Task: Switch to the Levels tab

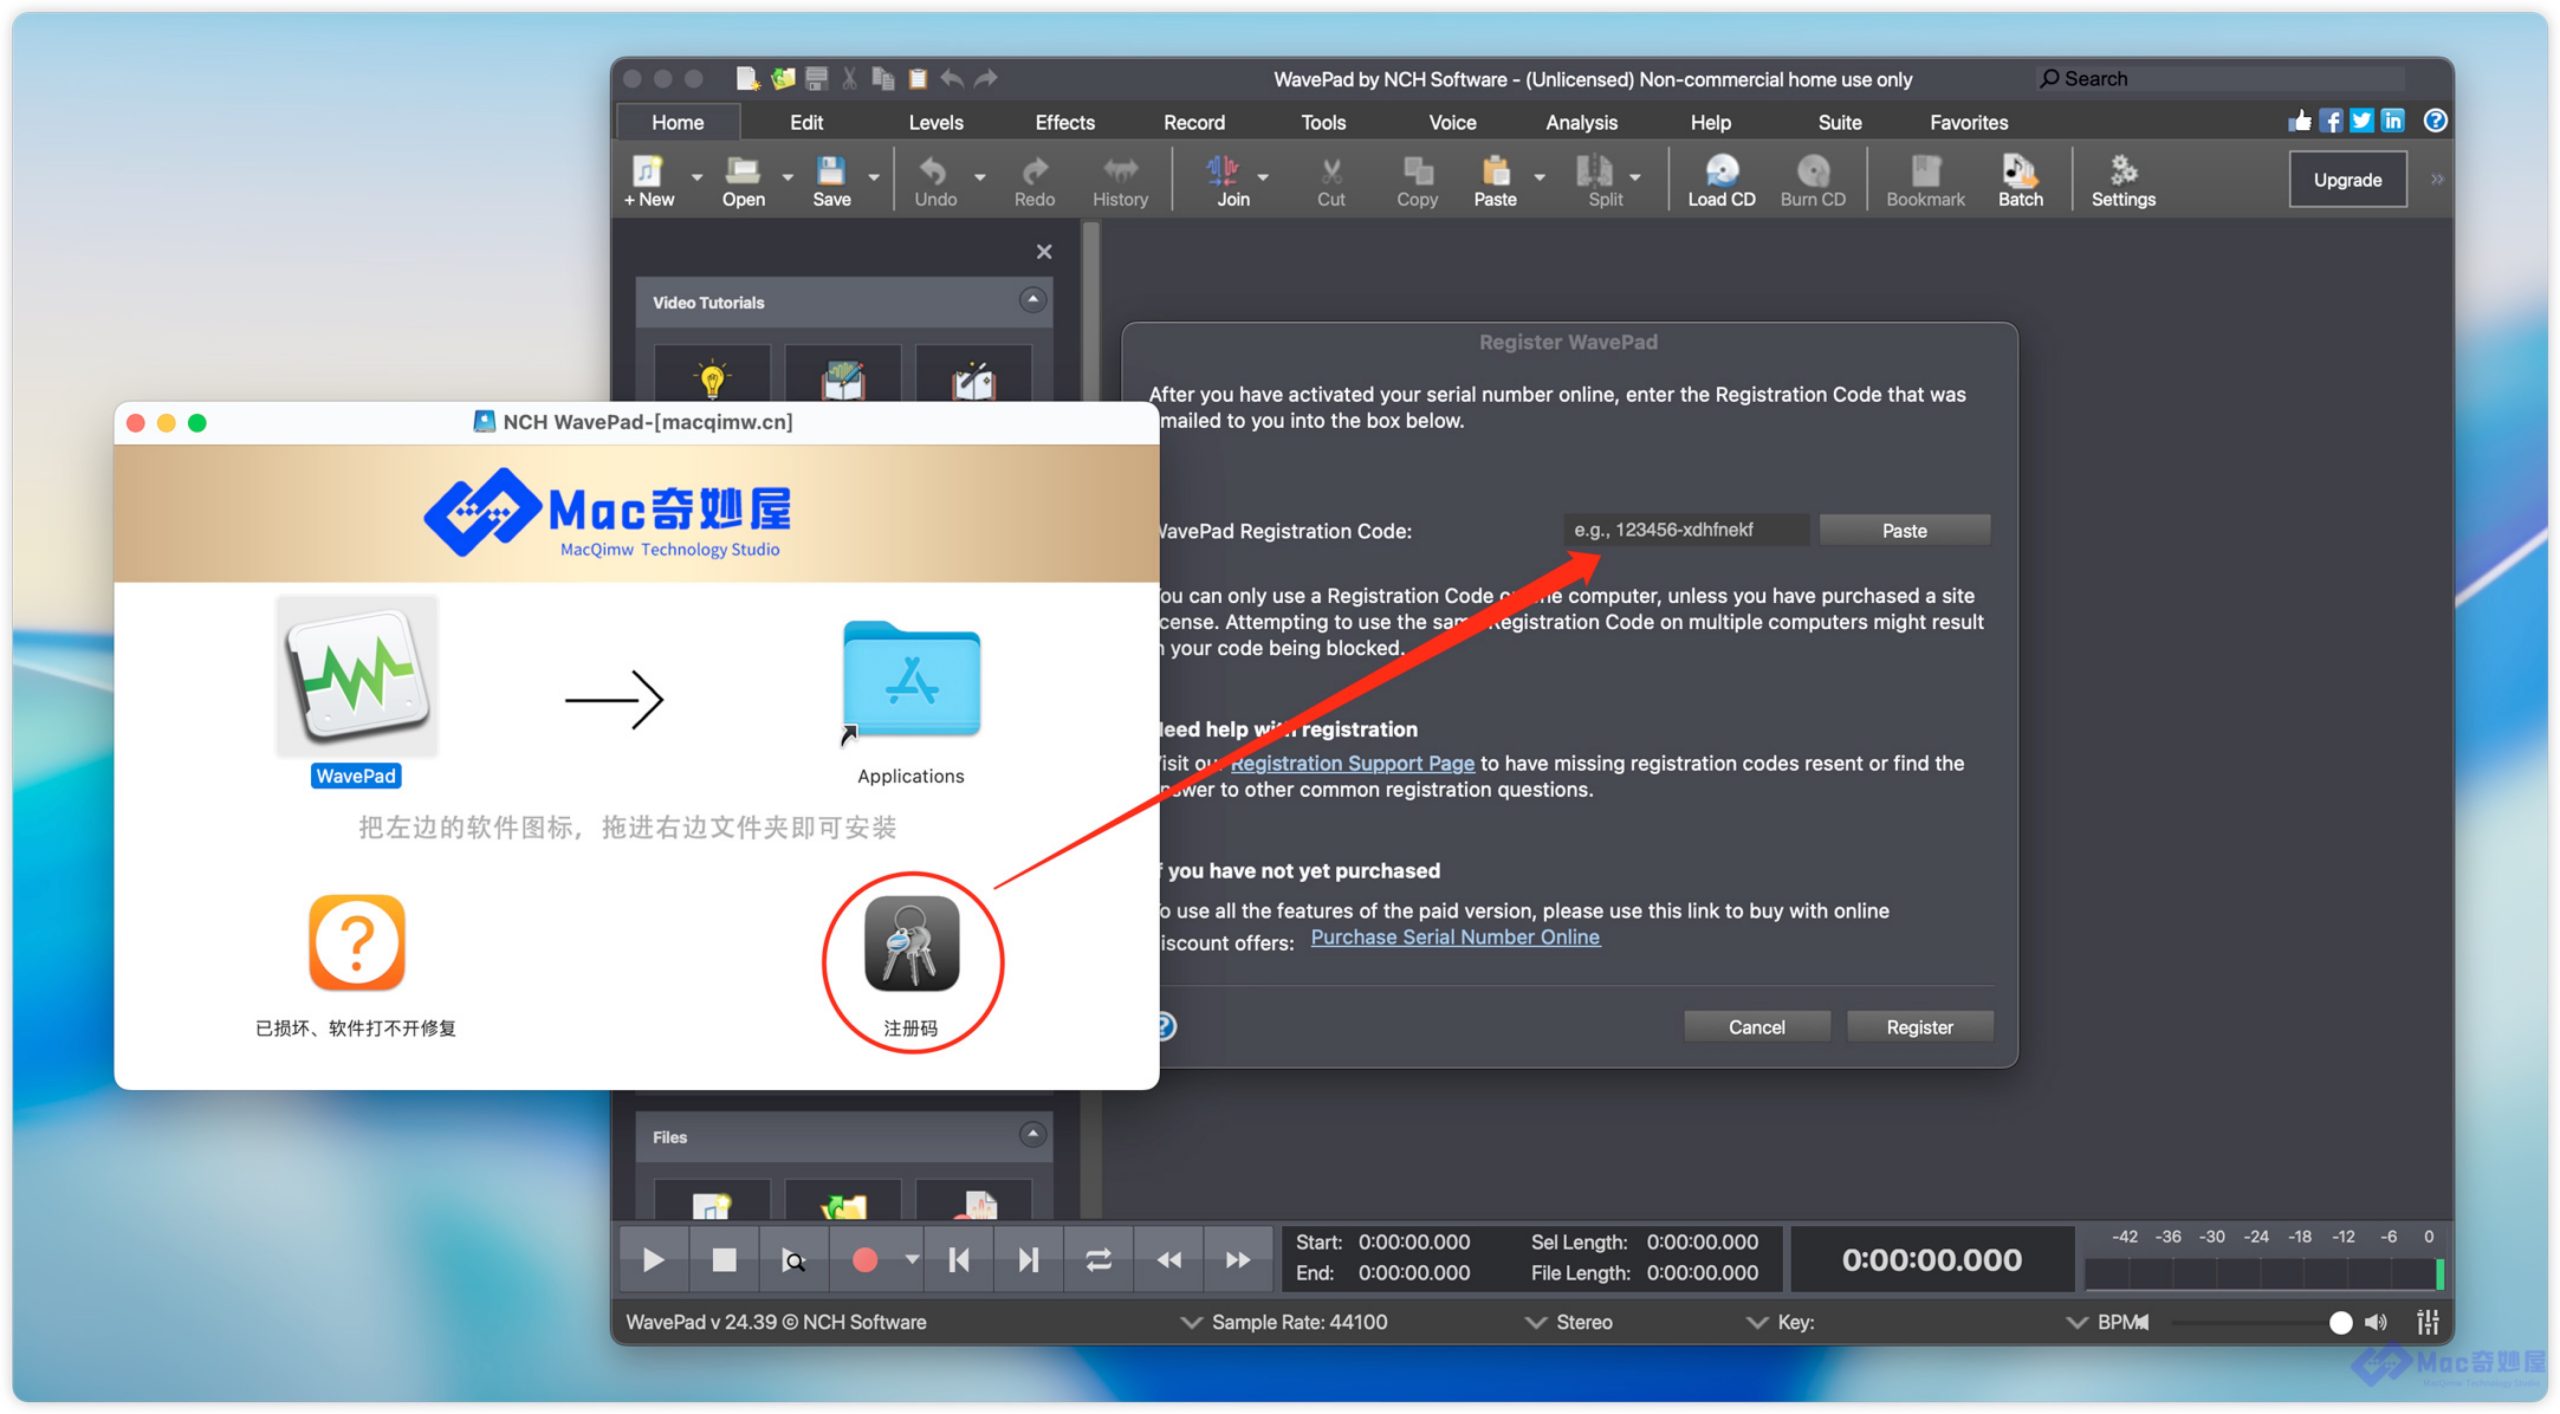Action: 936,122
